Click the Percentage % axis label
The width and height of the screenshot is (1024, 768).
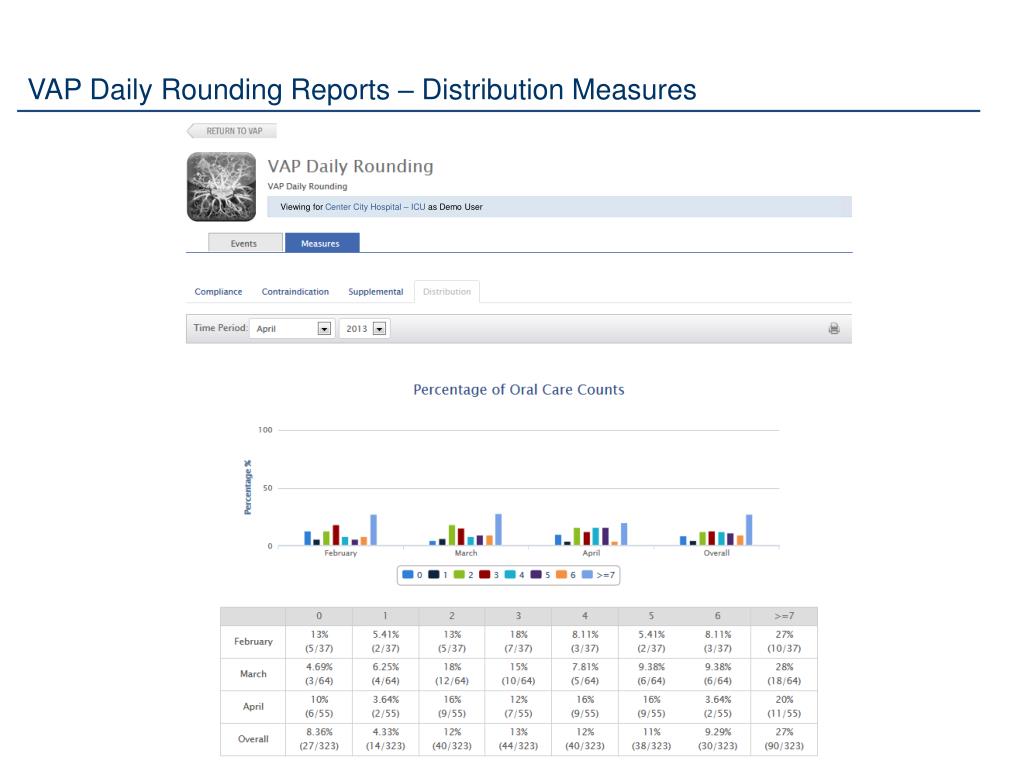(x=248, y=487)
